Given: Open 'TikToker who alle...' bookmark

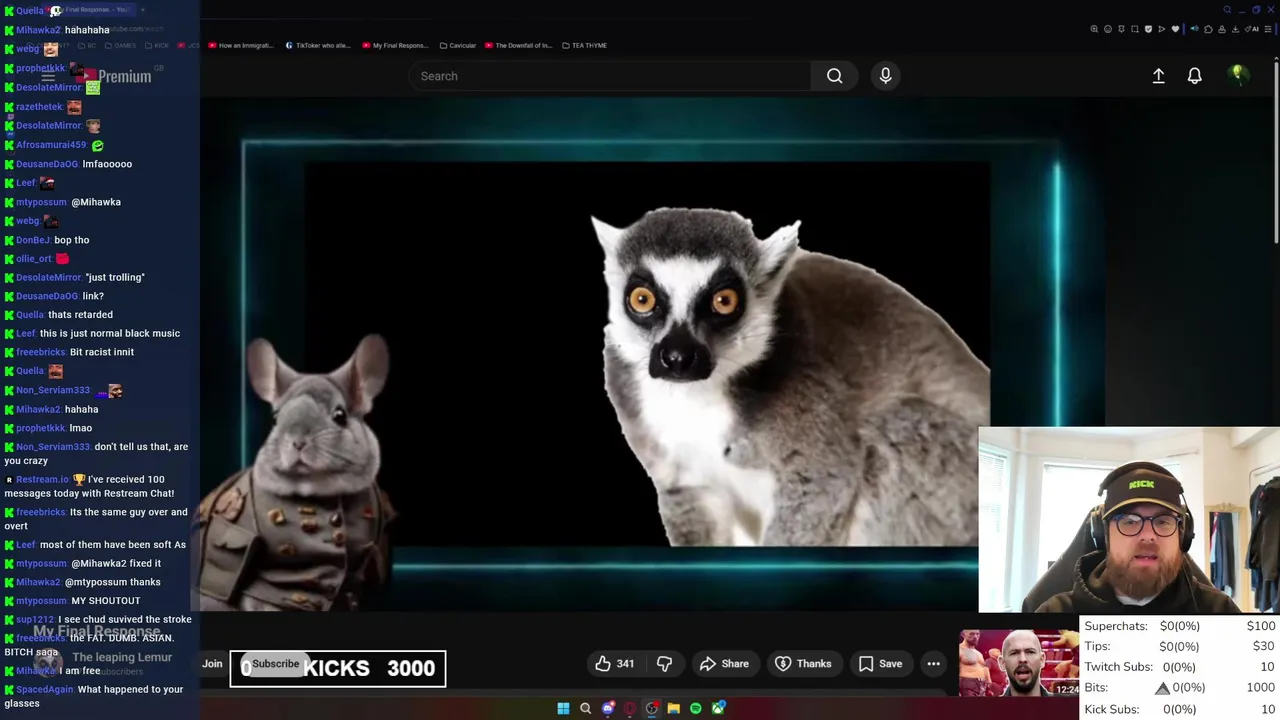Looking at the screenshot, I should (318, 45).
